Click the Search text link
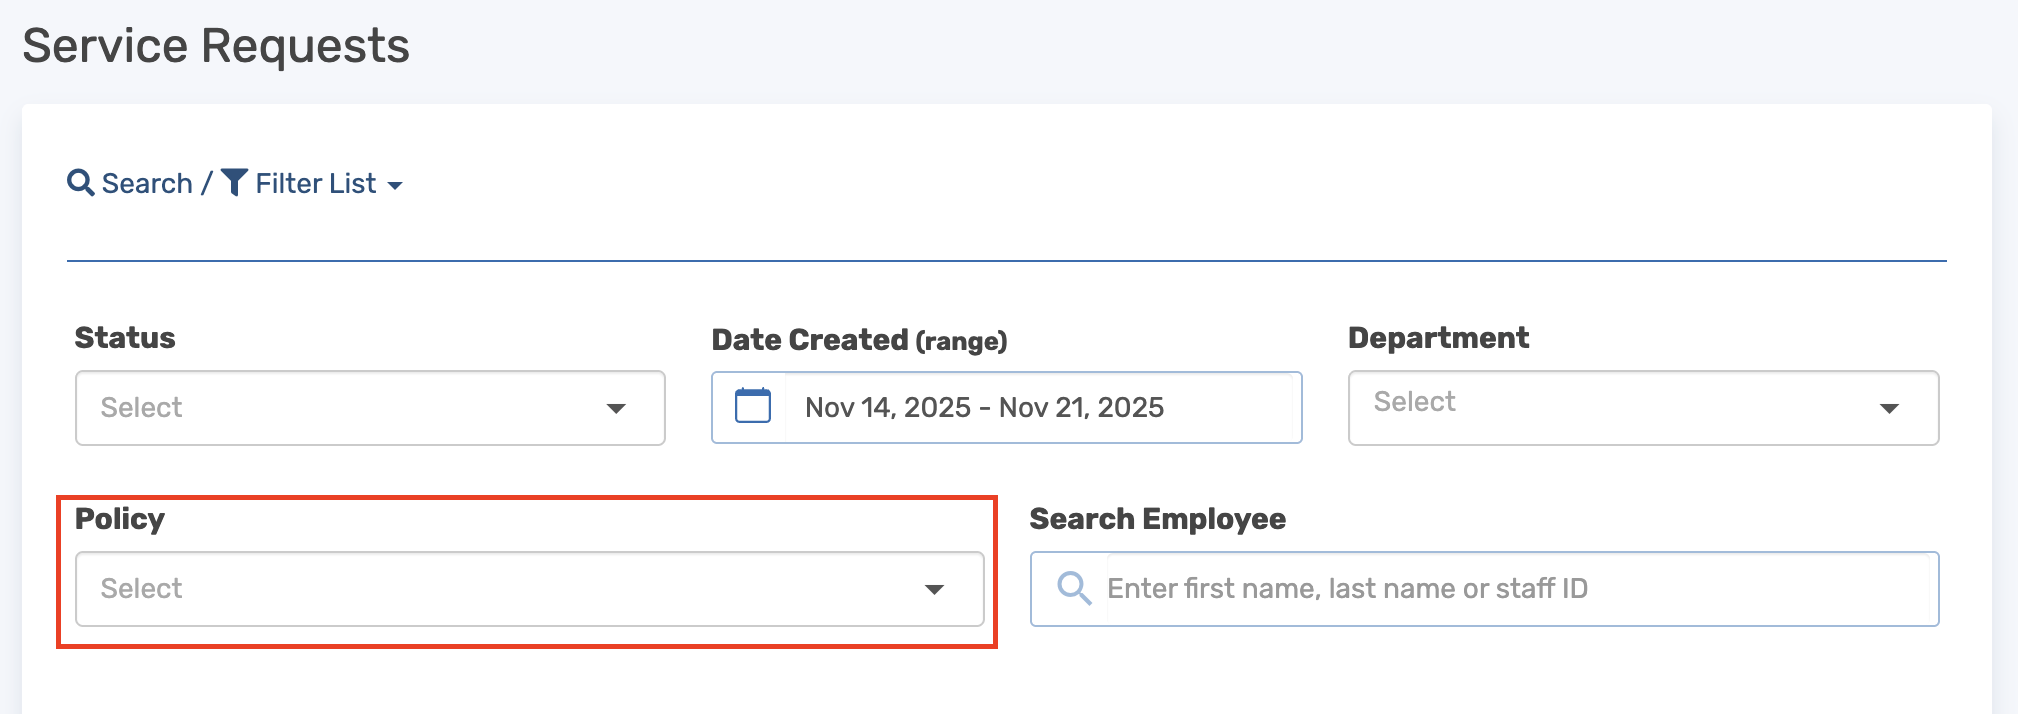The width and height of the screenshot is (2018, 714). [x=147, y=184]
